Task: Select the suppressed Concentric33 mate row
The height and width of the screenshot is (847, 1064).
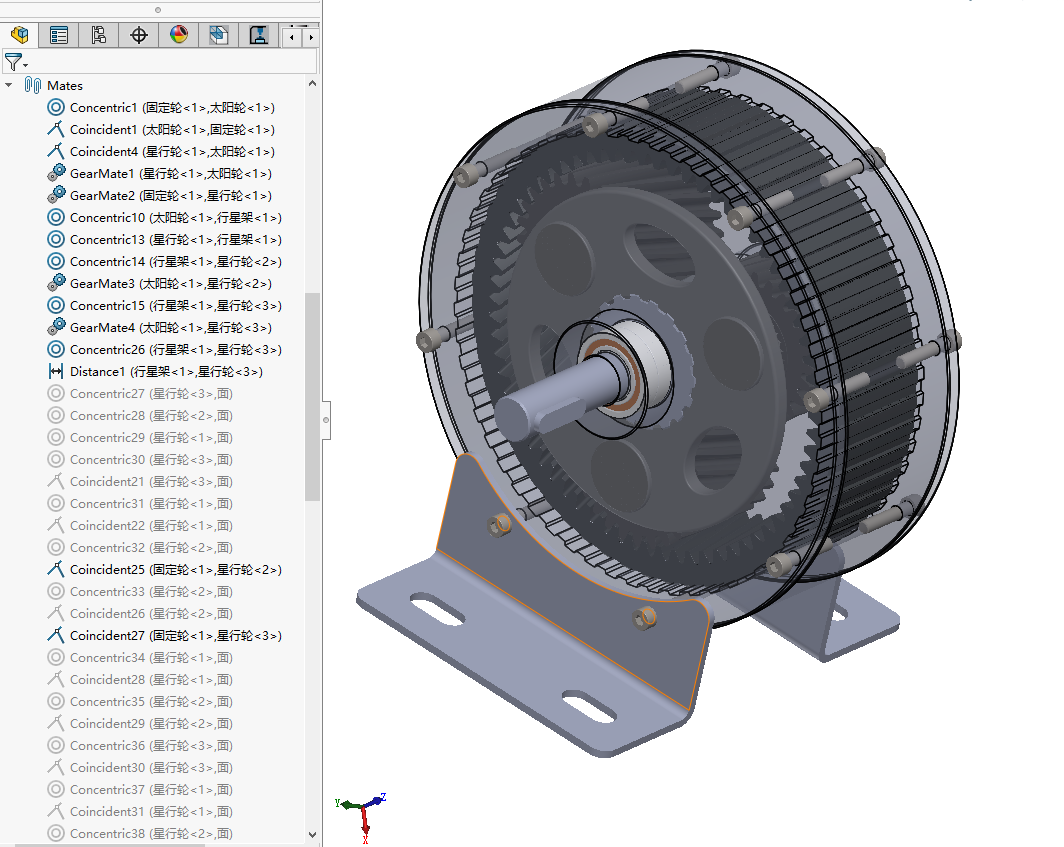Action: tap(140, 591)
